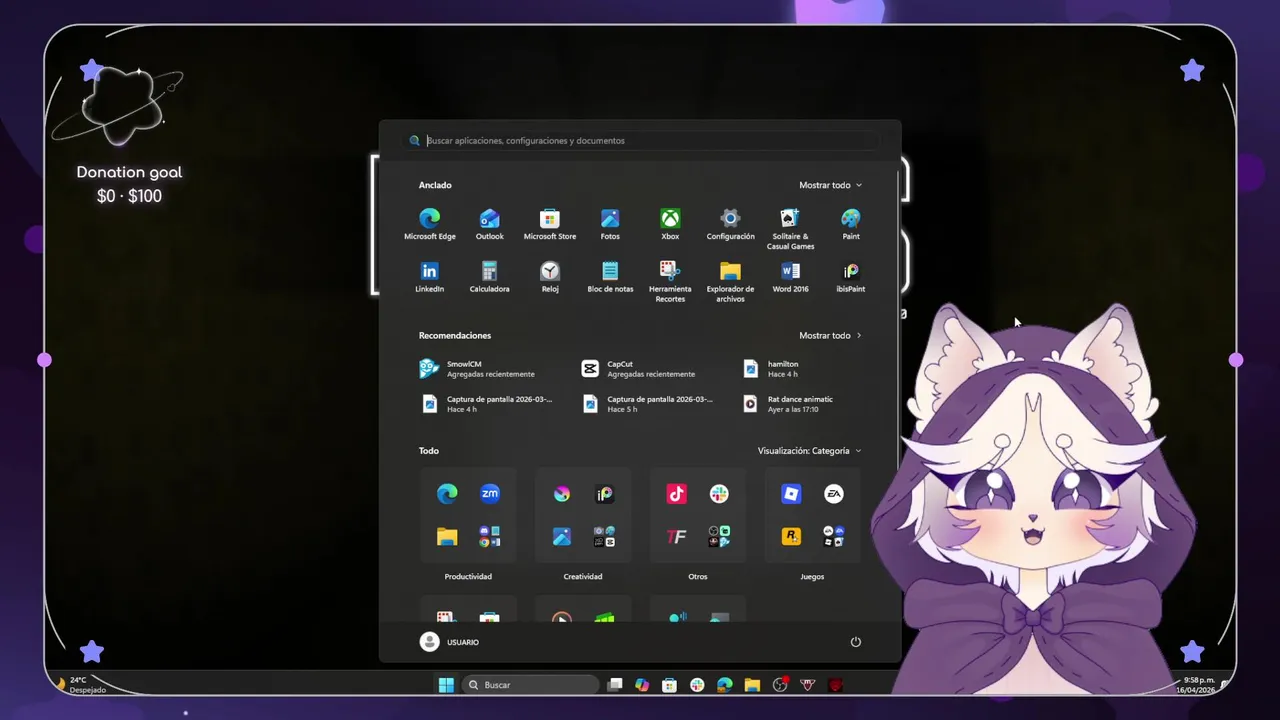Click the Windows Start button on taskbar
Viewport: 1280px width, 720px height.
tap(446, 685)
